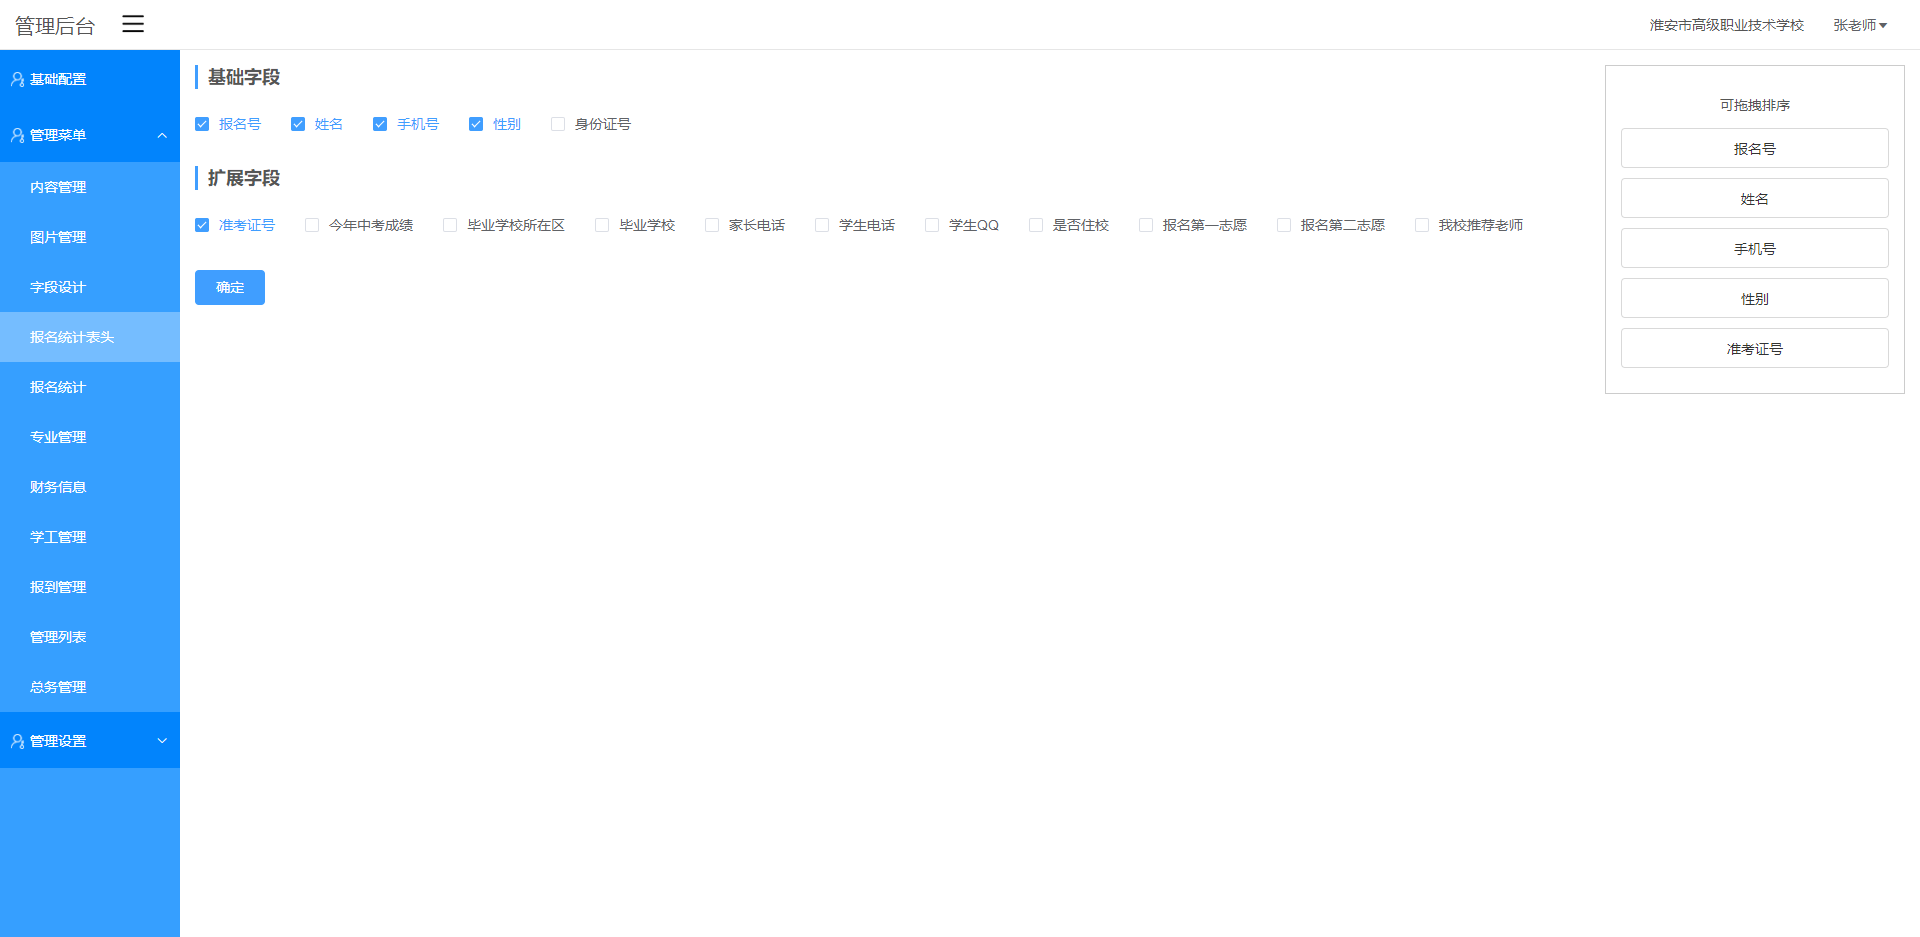Open the 张老师 user dropdown

coord(1860,25)
